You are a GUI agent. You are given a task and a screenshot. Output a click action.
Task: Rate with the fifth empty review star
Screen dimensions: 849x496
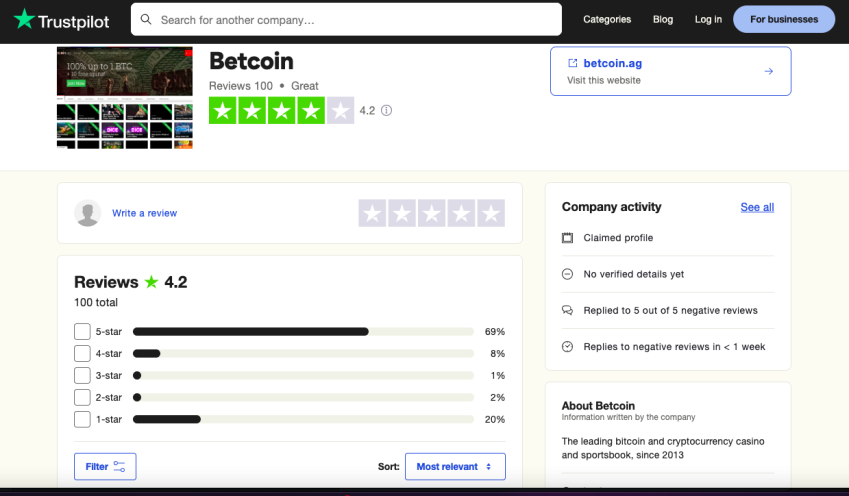(x=491, y=213)
